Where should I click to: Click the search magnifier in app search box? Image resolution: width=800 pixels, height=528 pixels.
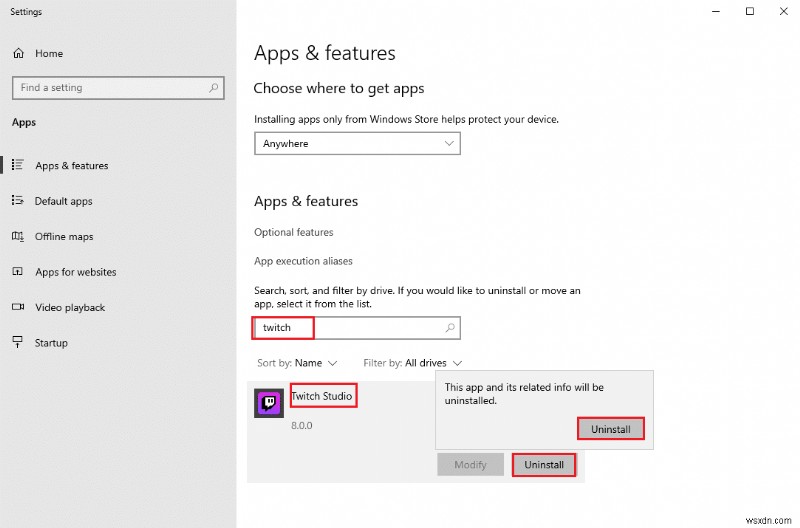coord(450,328)
